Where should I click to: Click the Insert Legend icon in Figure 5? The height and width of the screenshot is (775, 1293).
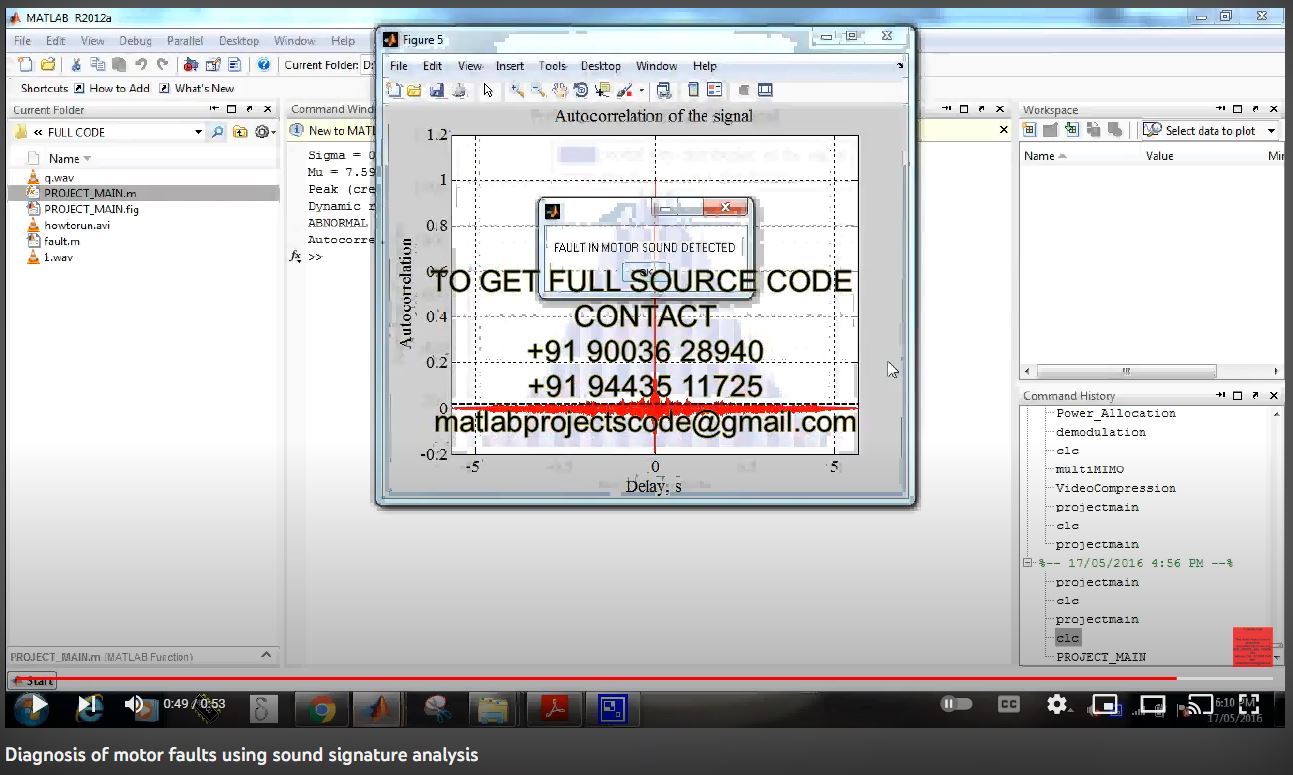click(x=714, y=90)
